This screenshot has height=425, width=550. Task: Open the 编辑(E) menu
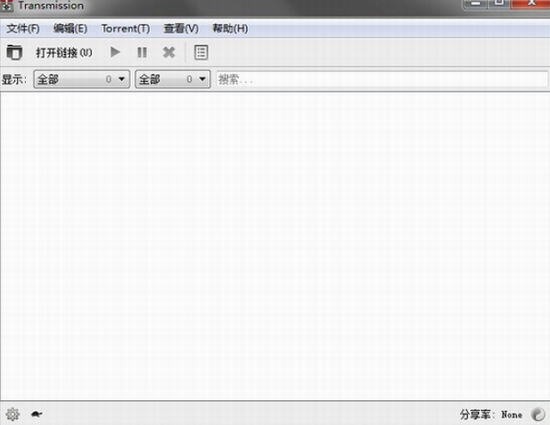pos(70,28)
